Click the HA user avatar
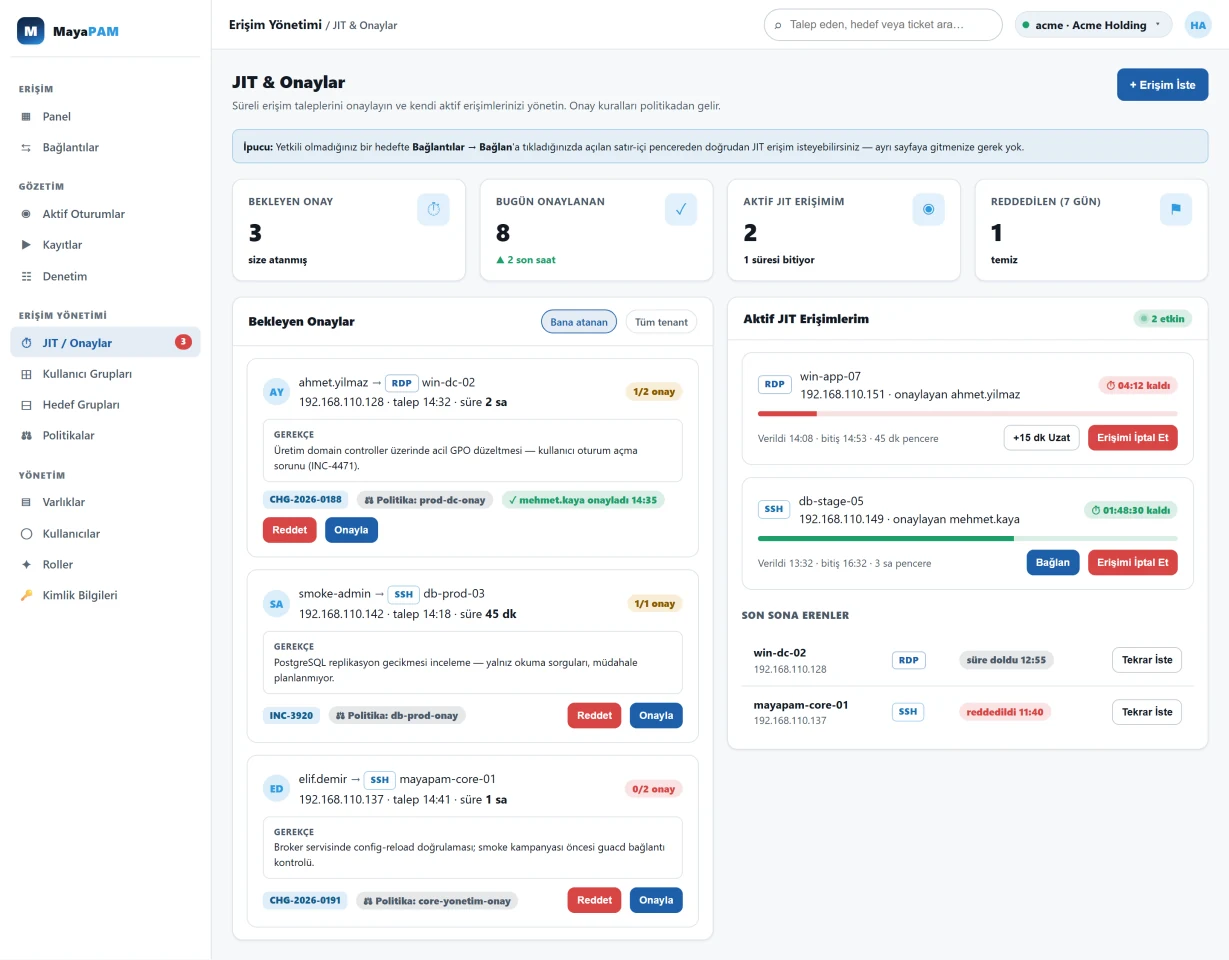 [x=1197, y=25]
